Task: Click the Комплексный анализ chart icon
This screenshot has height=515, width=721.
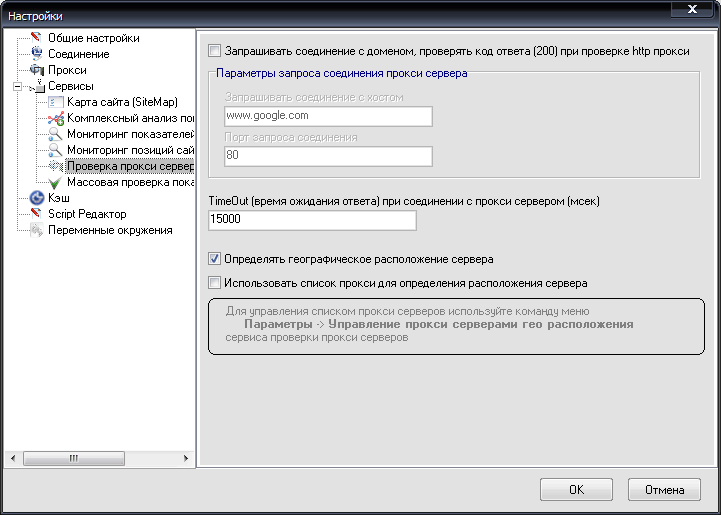Action: [56, 118]
